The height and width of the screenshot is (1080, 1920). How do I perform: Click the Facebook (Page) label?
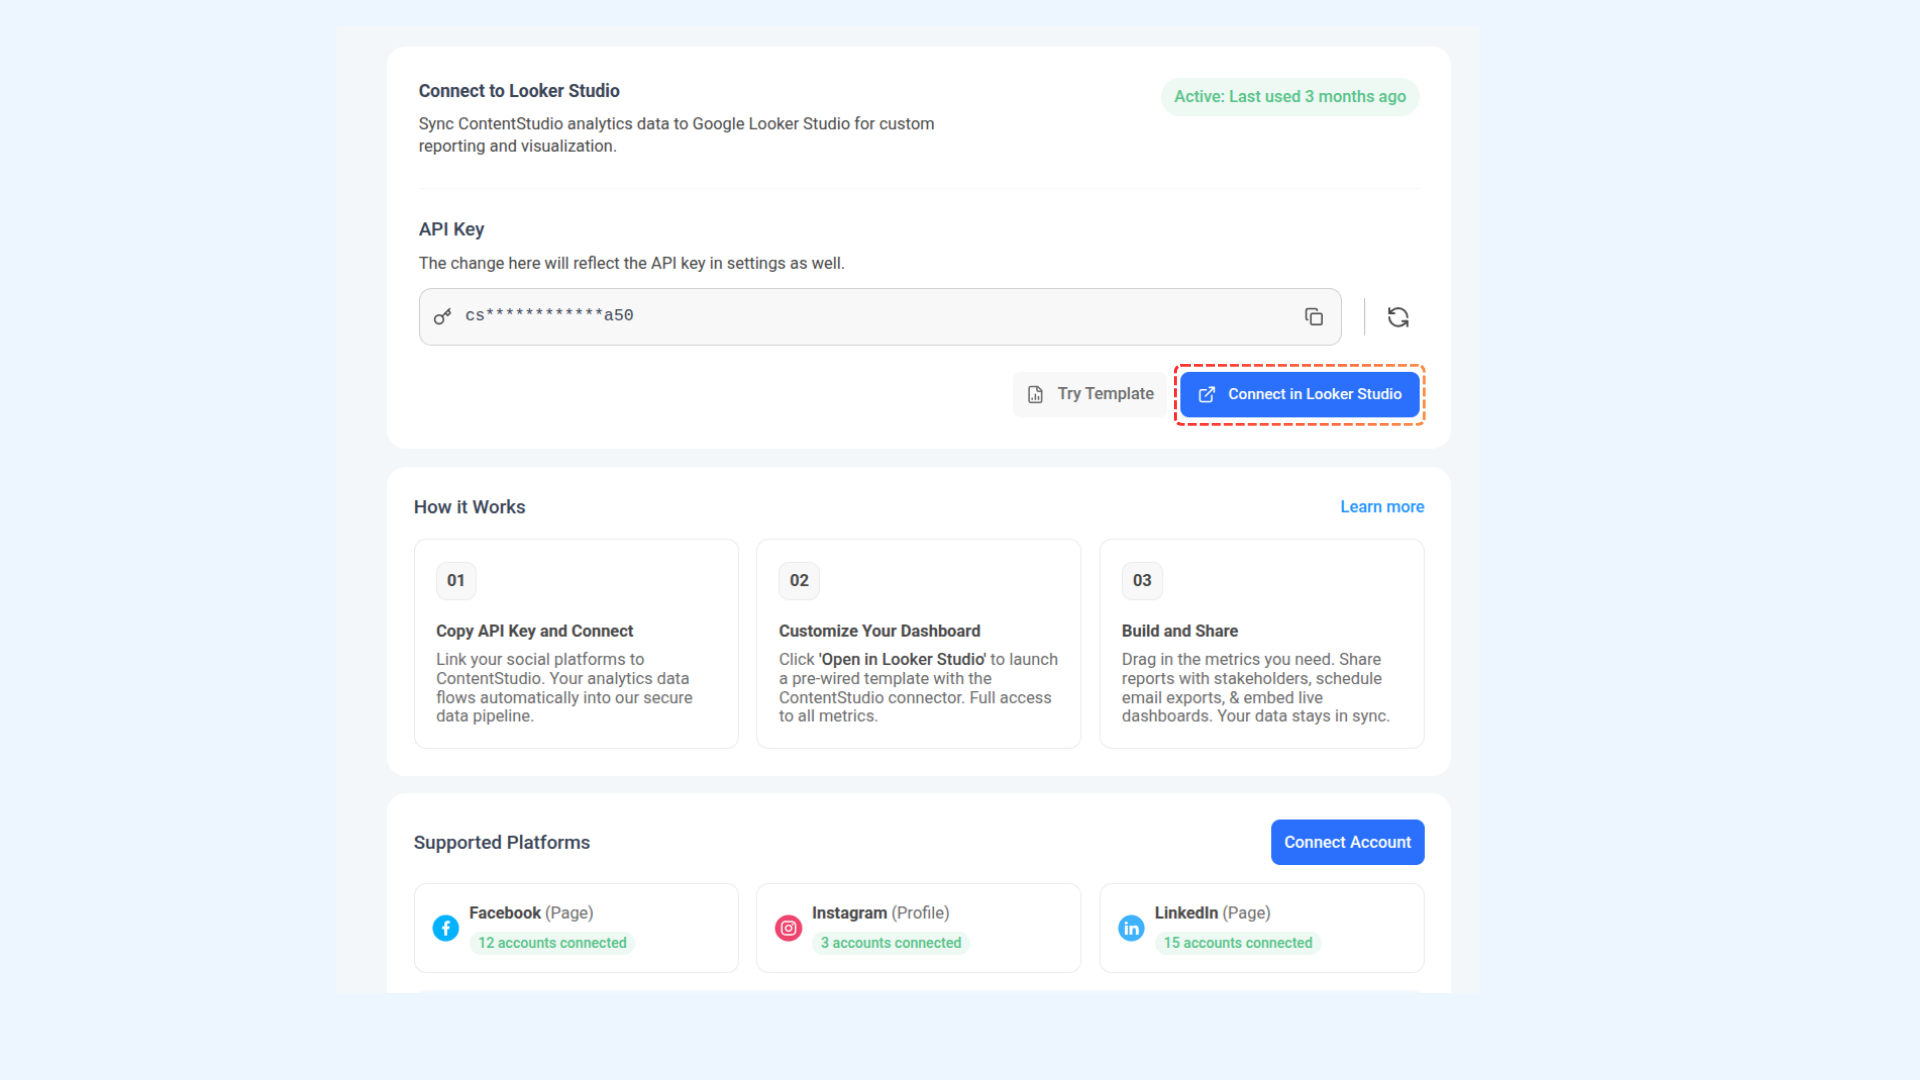click(x=531, y=913)
